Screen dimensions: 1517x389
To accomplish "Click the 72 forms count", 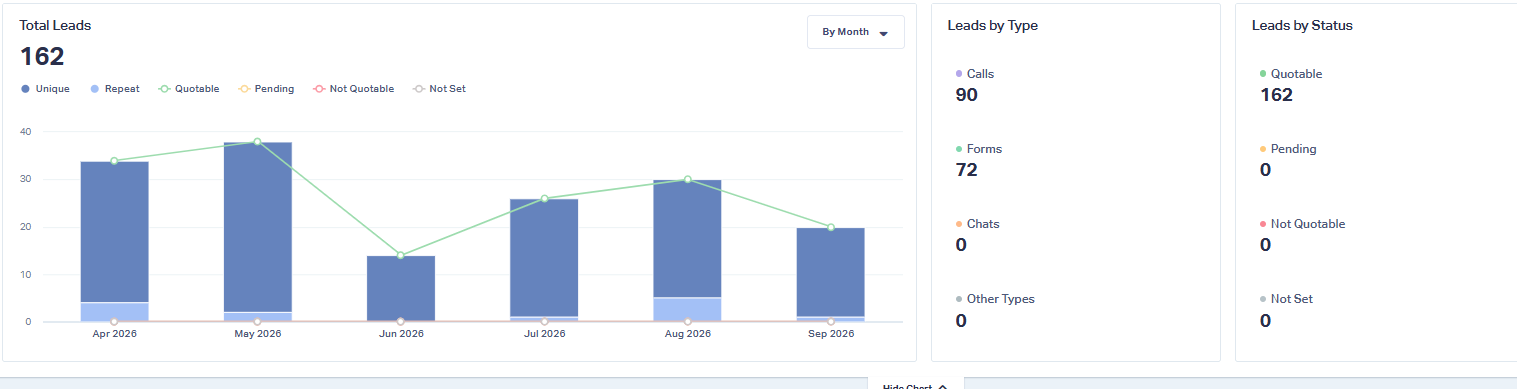I will pyautogui.click(x=967, y=170).
